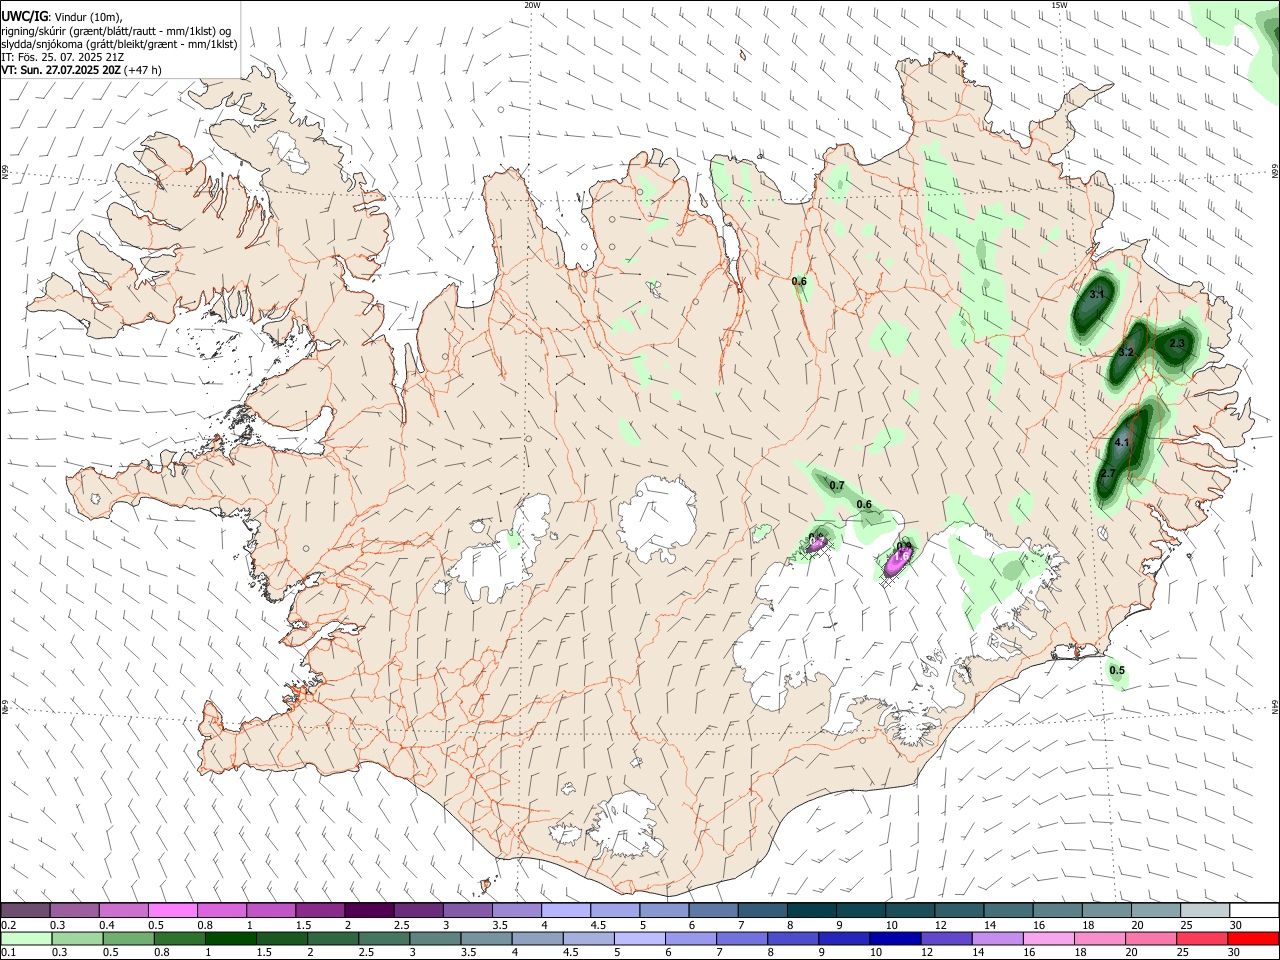Select the 2.3 precipitation value near the east coast

tap(1176, 343)
